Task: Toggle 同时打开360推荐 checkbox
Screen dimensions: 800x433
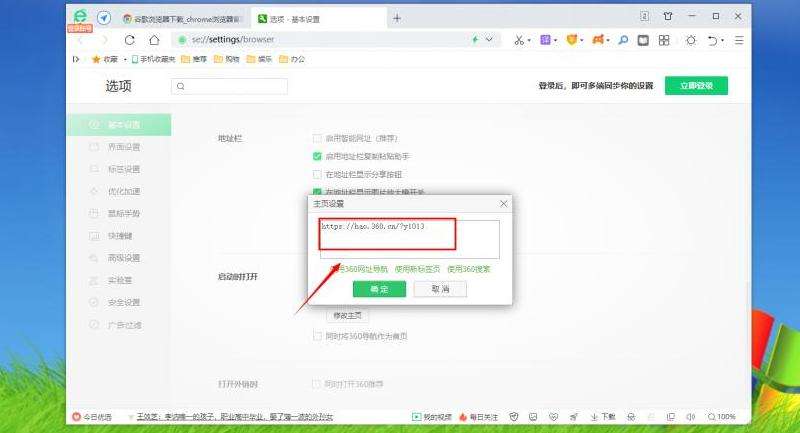Action: coord(317,384)
